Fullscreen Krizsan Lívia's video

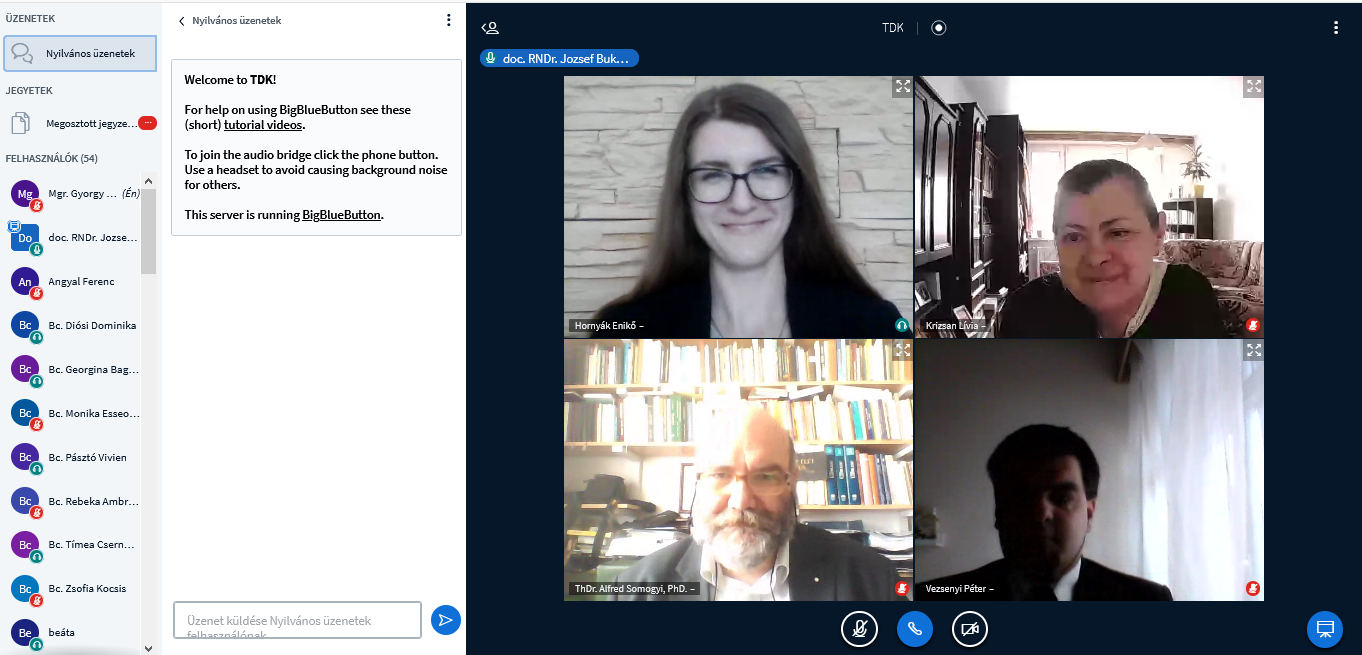1253,87
